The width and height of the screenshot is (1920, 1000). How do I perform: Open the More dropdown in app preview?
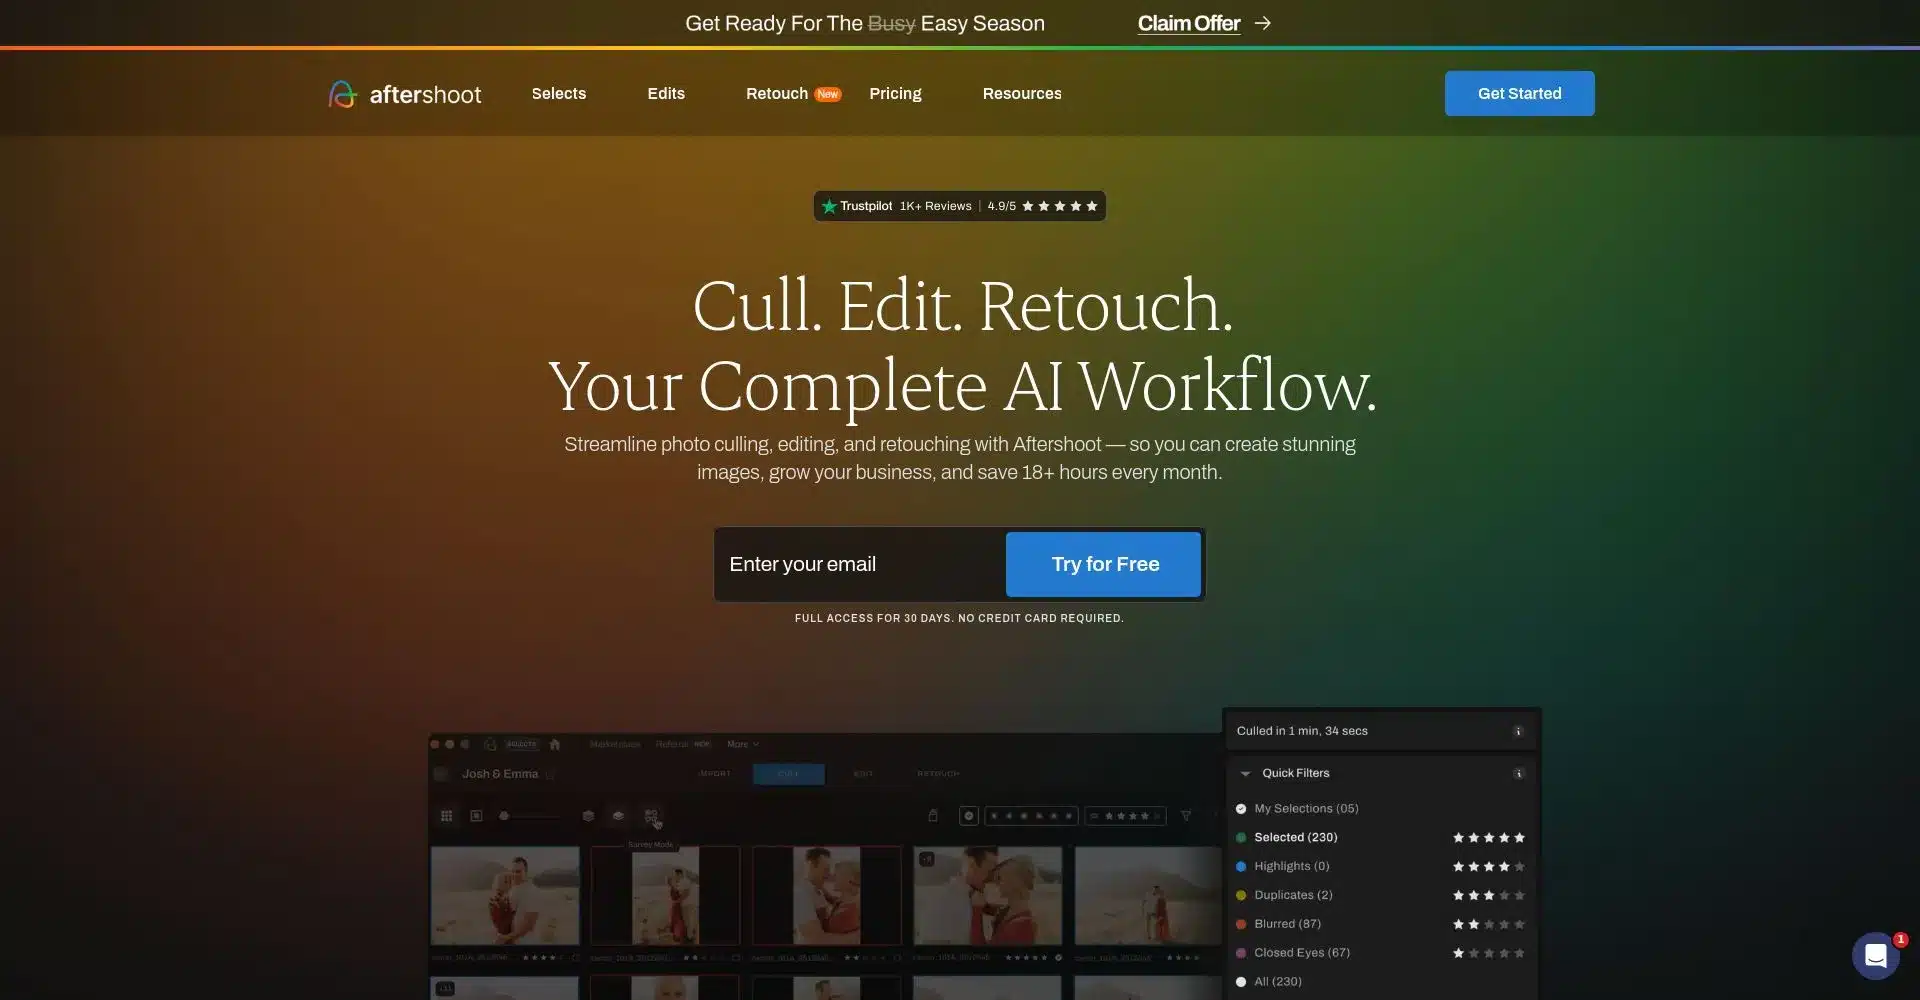[x=742, y=744]
